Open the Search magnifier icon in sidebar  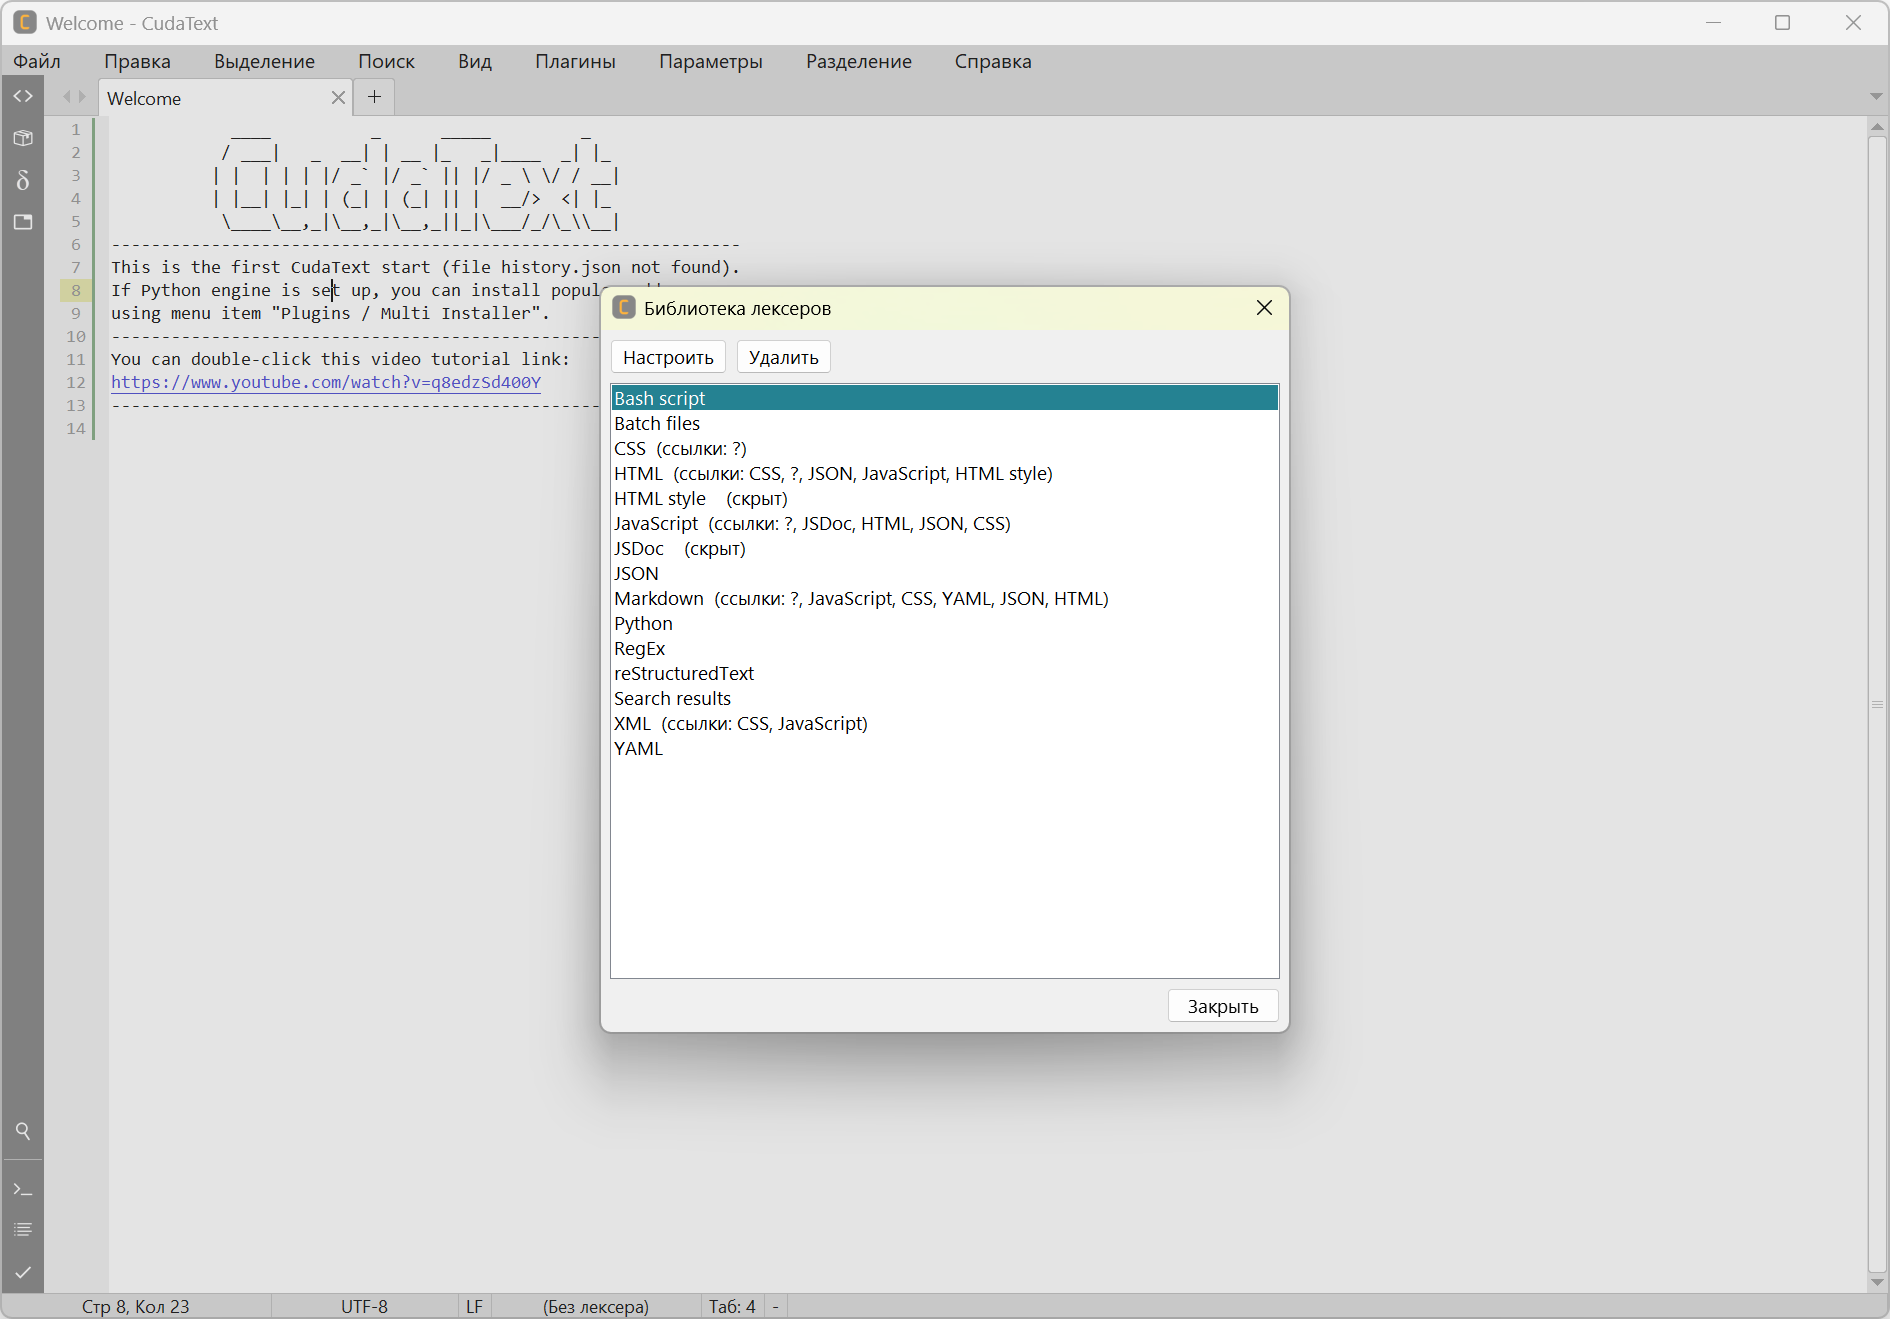tap(23, 1131)
